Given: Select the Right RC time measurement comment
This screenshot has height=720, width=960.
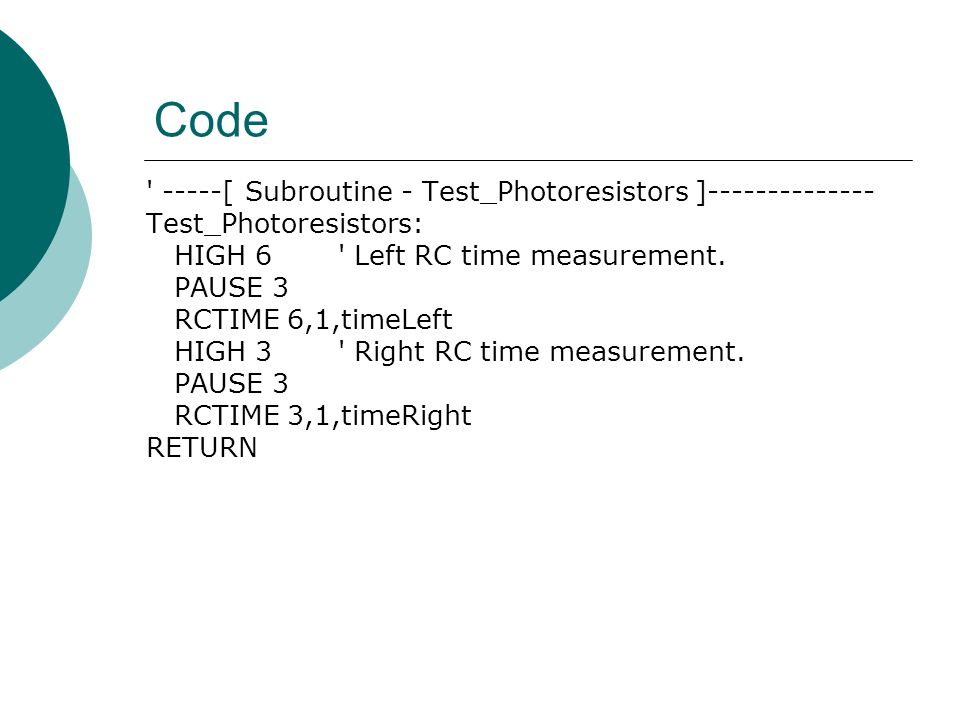Looking at the screenshot, I should click(541, 352).
